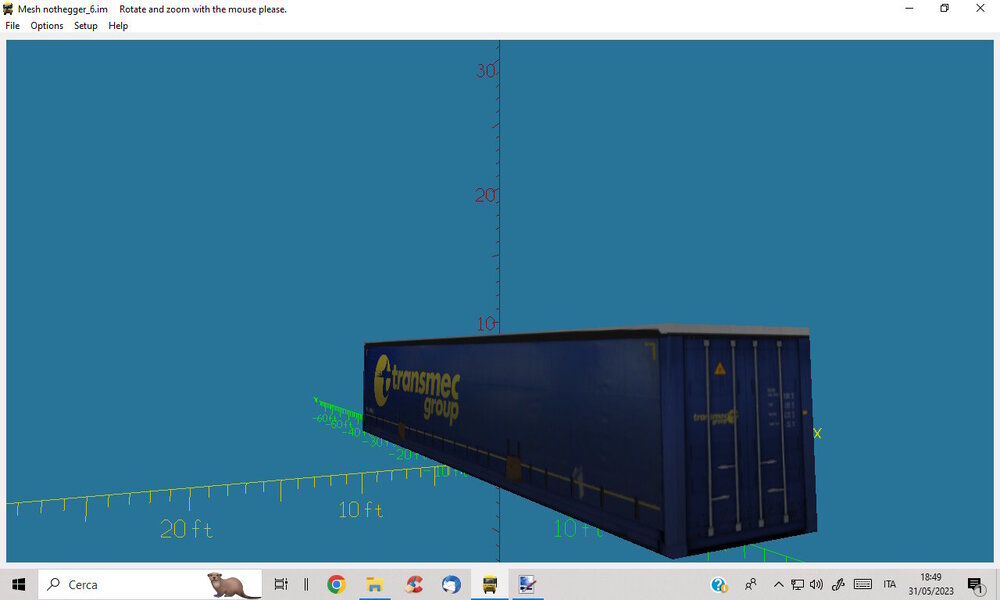Switch the ITA input language
This screenshot has width=1000, height=600.
tap(890, 584)
